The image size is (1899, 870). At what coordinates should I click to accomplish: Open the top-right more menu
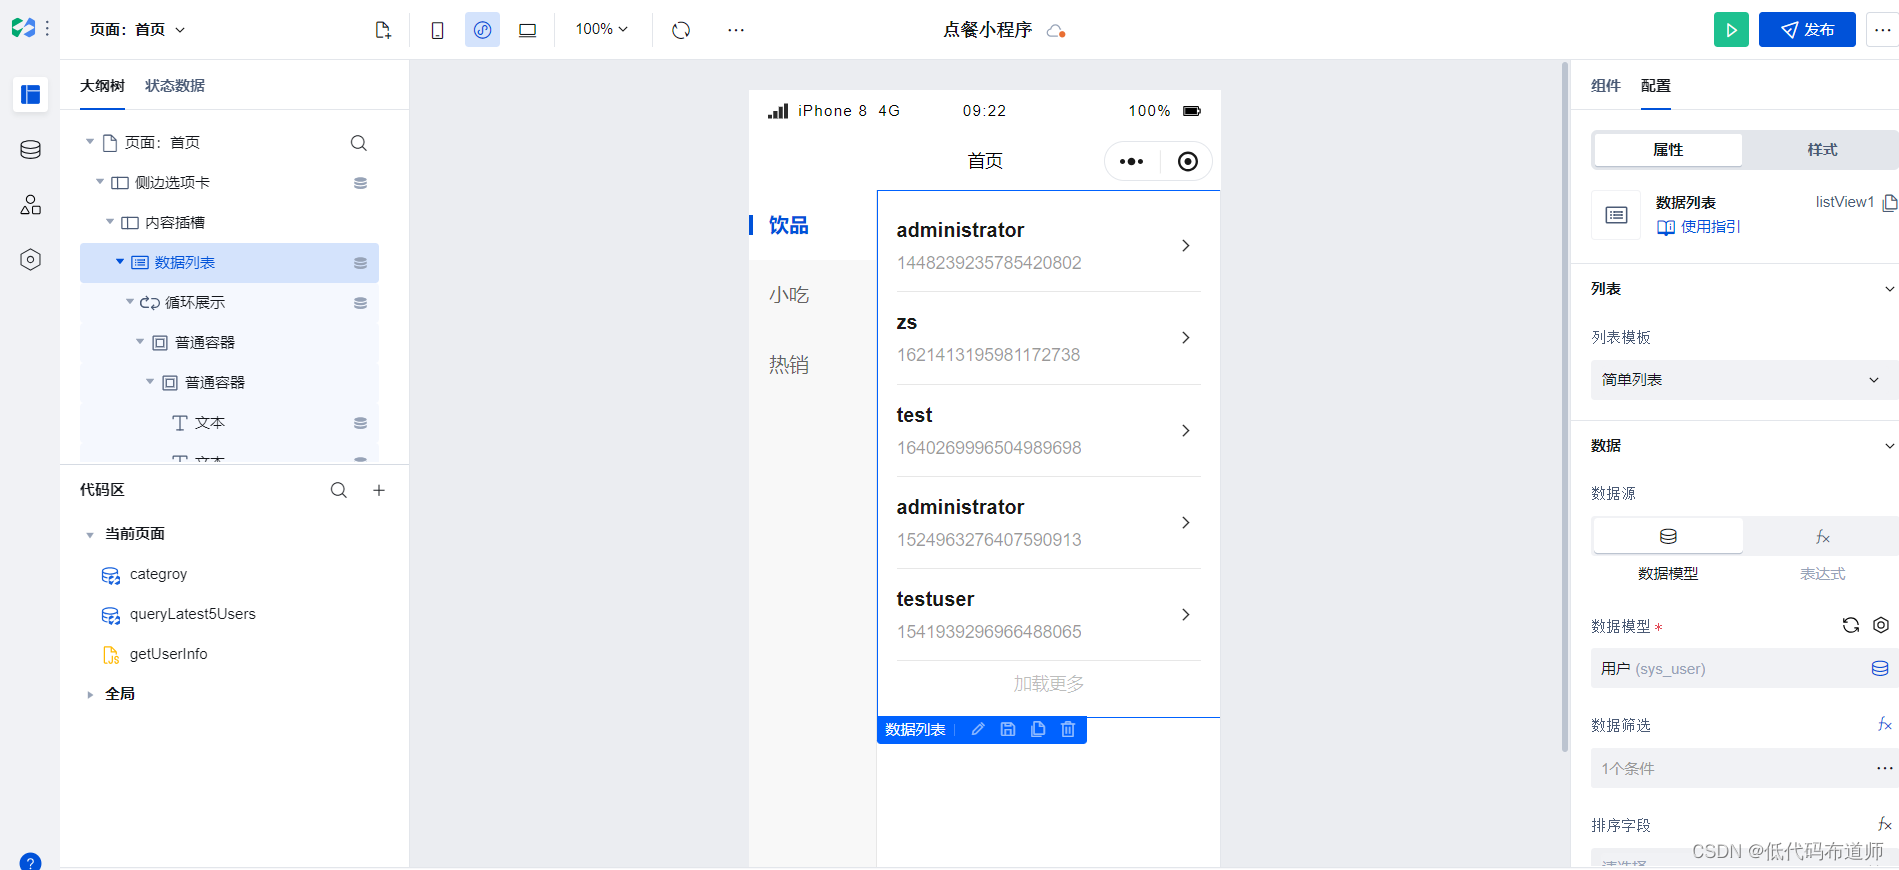tap(1882, 30)
